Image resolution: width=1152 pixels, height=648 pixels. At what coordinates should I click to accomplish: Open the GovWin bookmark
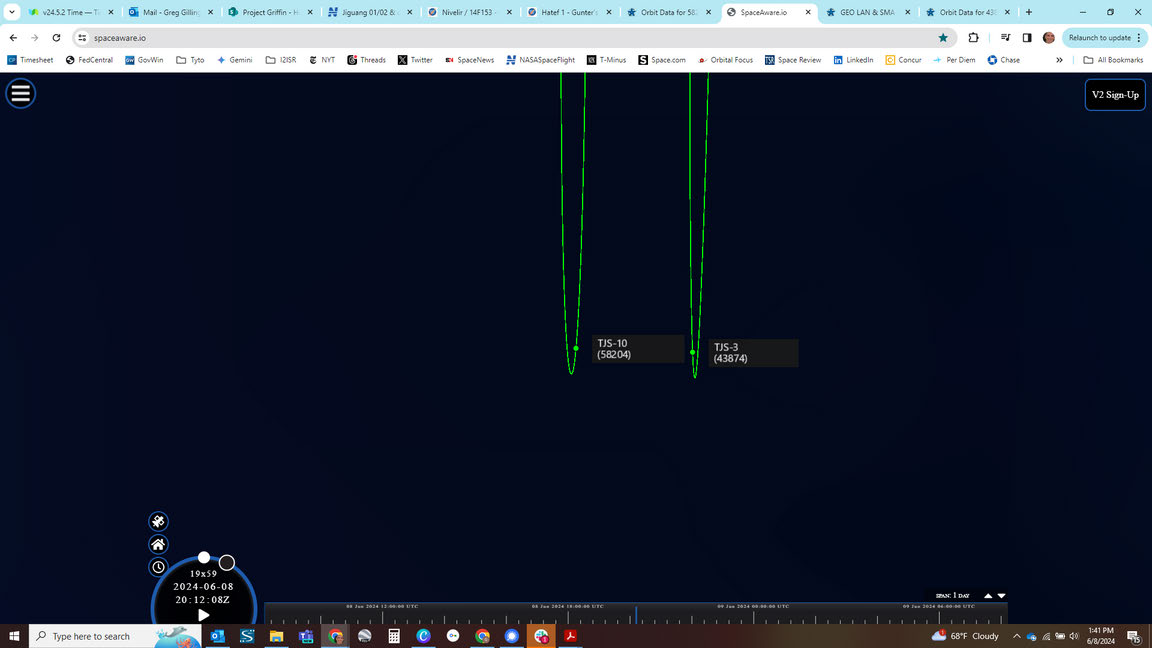pos(144,60)
